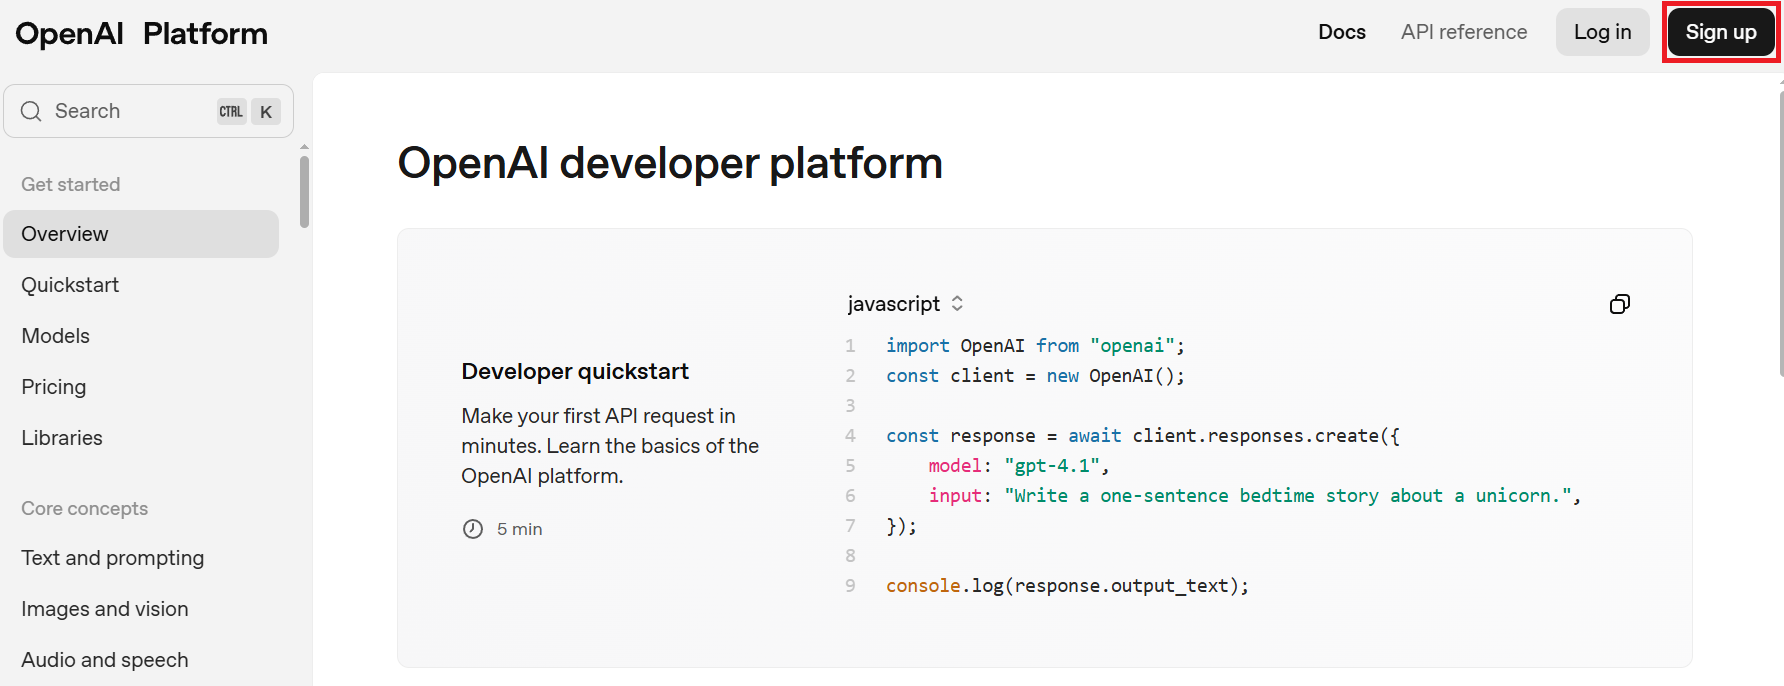Click the sidebar scrollbar thumb
Screen dimensions: 1784x686
(x=304, y=190)
